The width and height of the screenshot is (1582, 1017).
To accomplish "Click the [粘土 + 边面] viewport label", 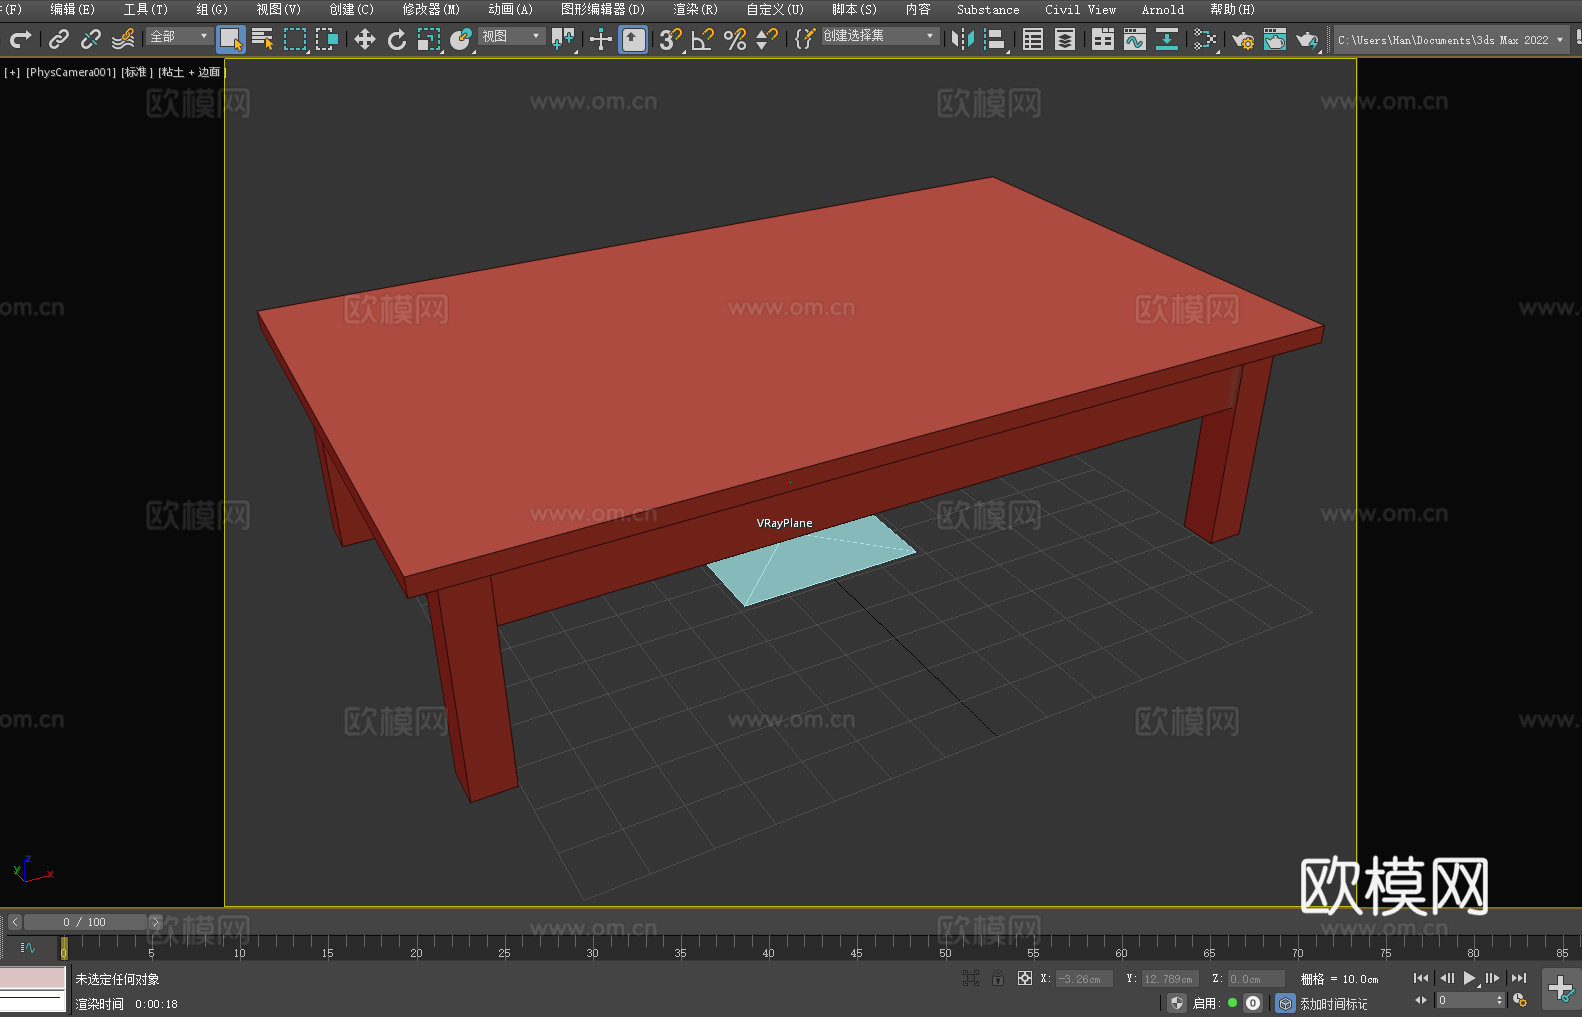I will point(192,72).
